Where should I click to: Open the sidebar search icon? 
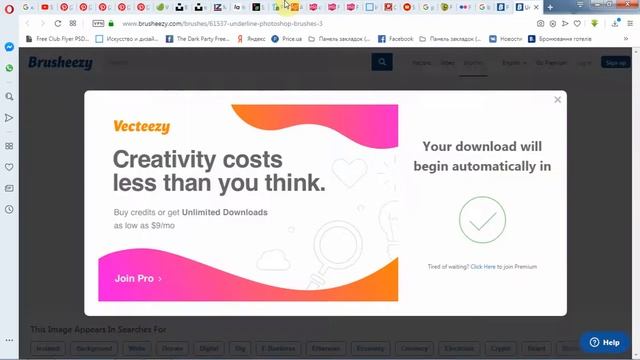pos(9,97)
